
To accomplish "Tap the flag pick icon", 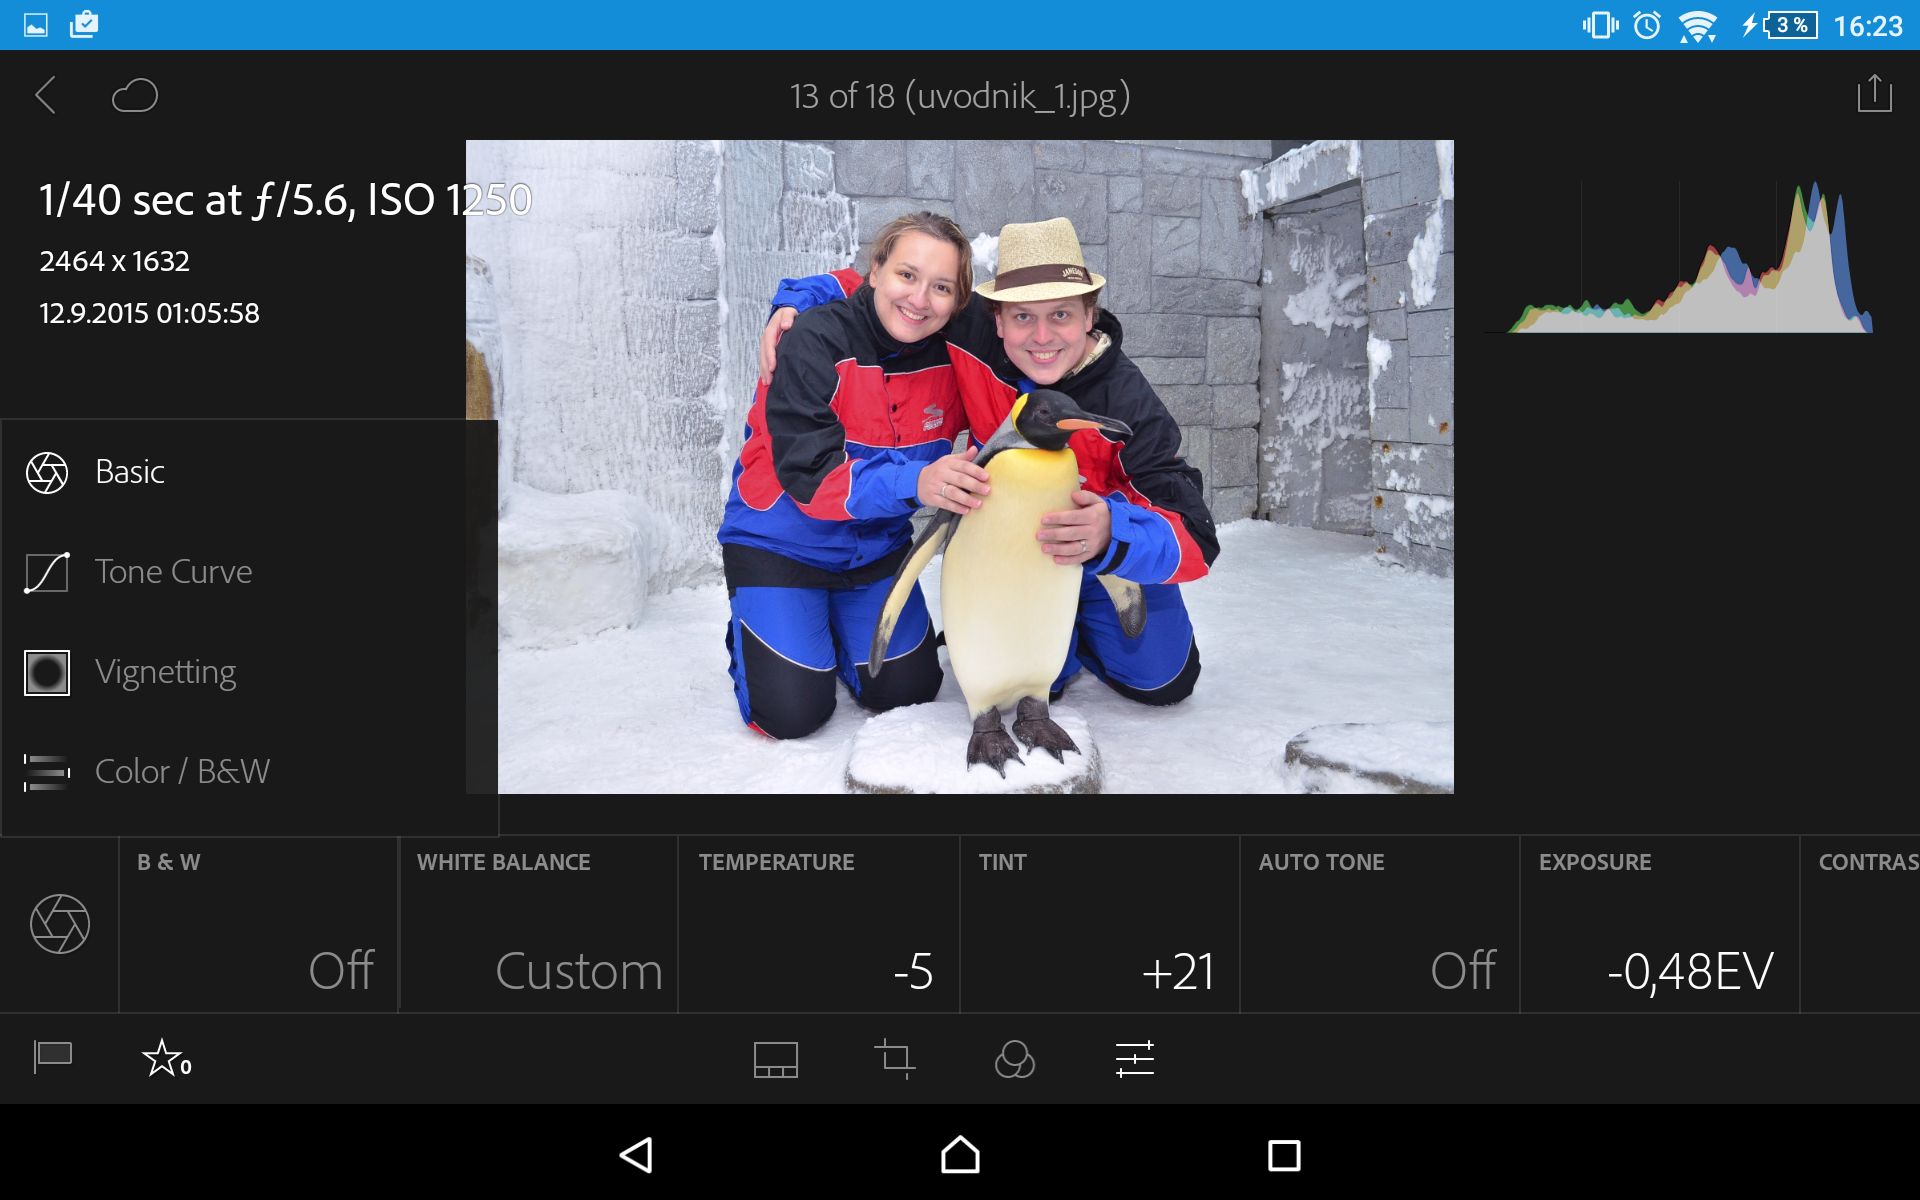I will pyautogui.click(x=53, y=1057).
